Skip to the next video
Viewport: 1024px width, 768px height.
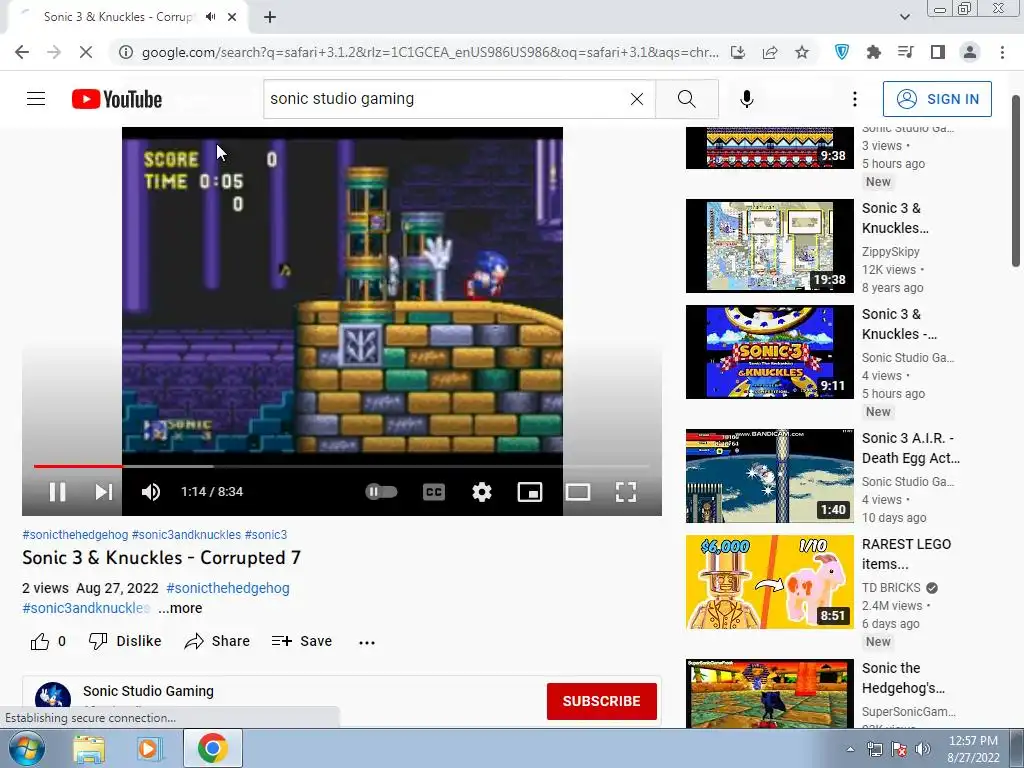pos(103,492)
